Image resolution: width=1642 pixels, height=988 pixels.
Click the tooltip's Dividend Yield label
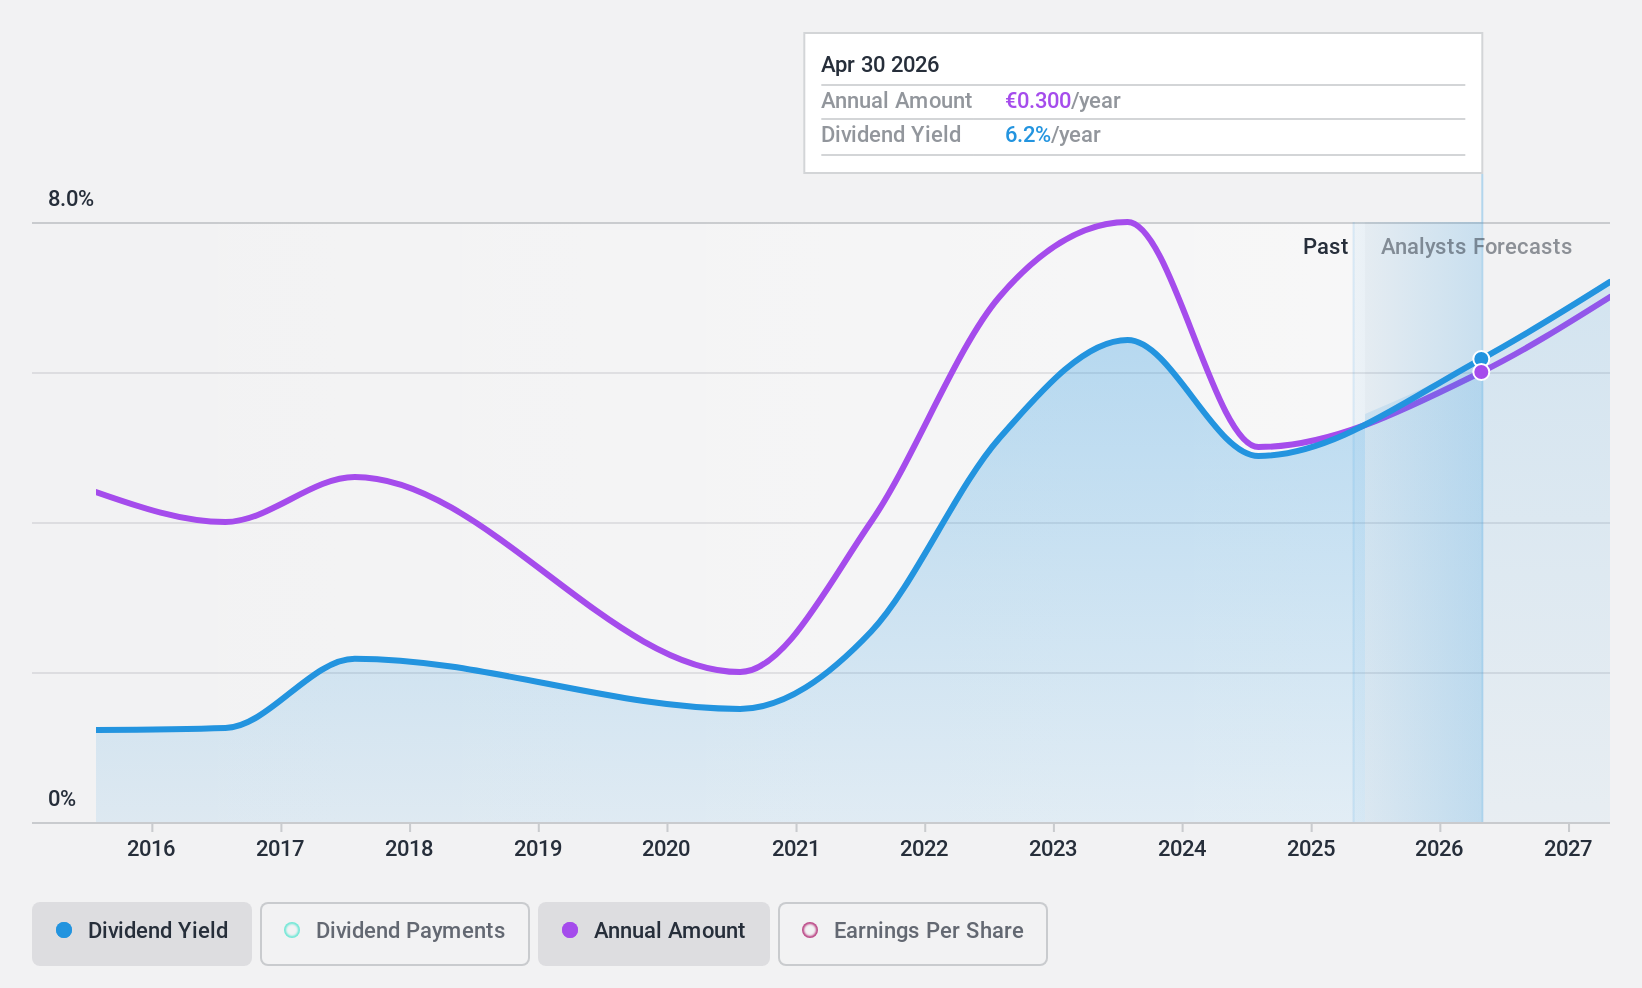pos(891,135)
